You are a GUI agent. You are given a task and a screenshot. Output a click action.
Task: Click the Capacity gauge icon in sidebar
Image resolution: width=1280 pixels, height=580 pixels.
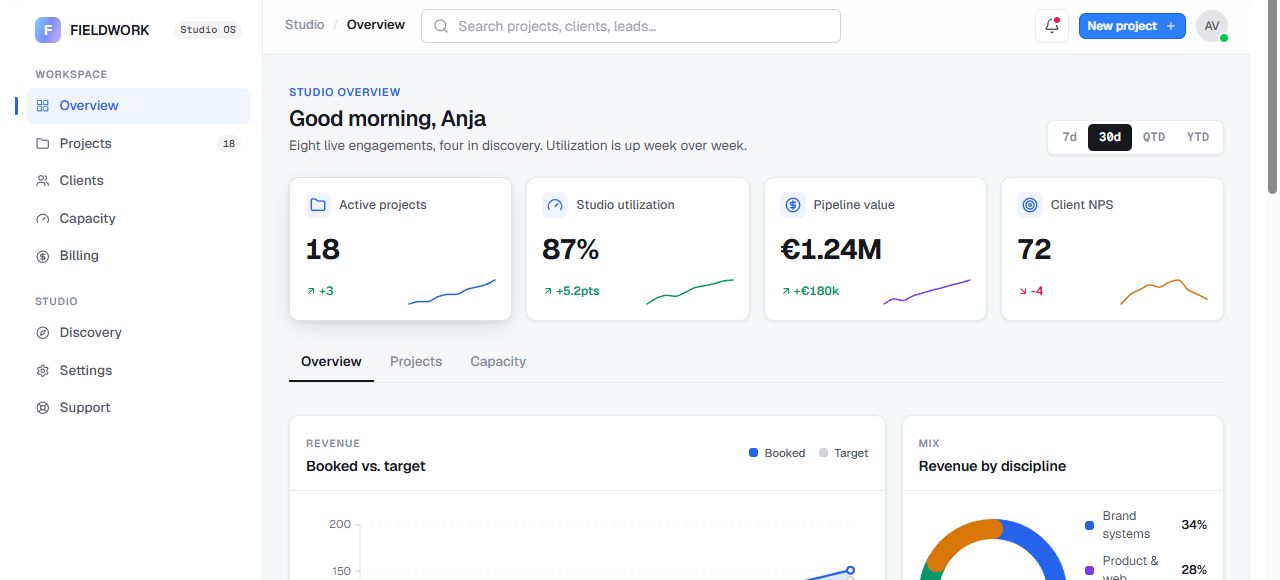42,218
